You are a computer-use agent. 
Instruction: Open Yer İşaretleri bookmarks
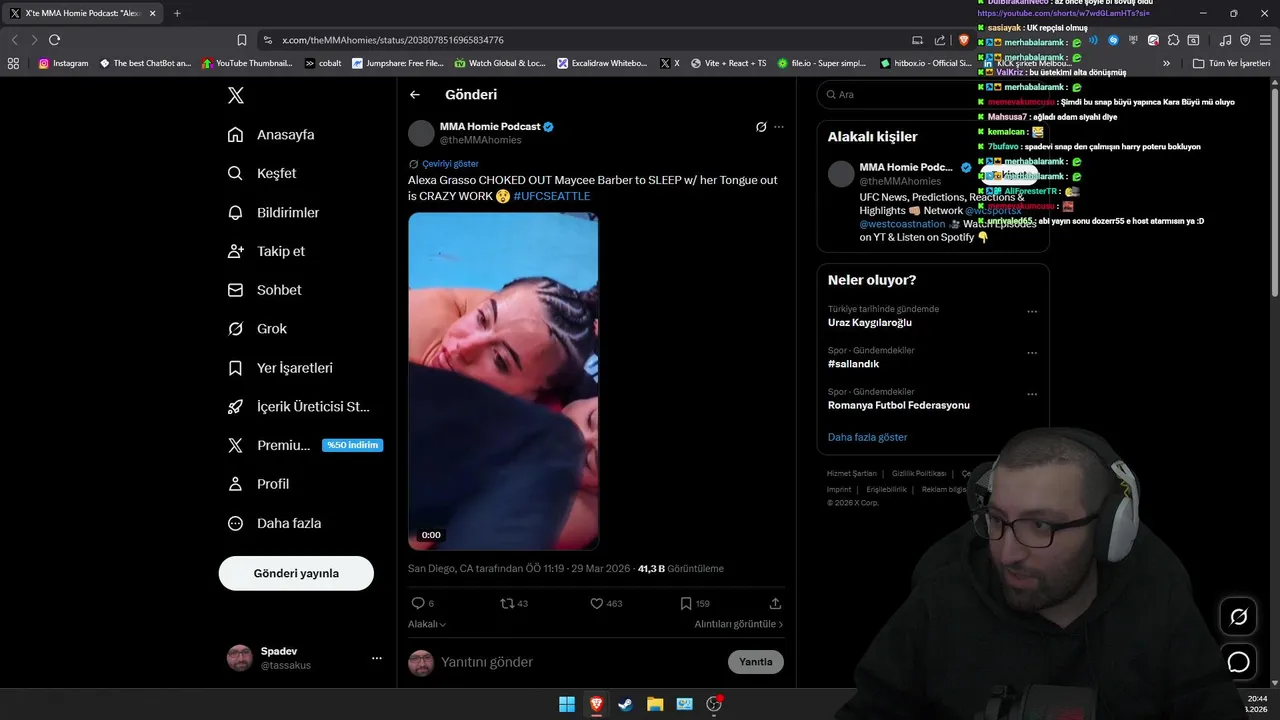click(280, 367)
